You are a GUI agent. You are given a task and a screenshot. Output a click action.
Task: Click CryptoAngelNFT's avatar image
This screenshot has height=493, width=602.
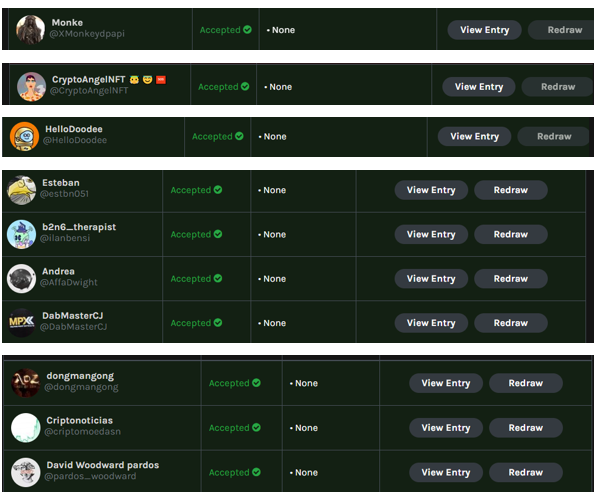[31, 86]
